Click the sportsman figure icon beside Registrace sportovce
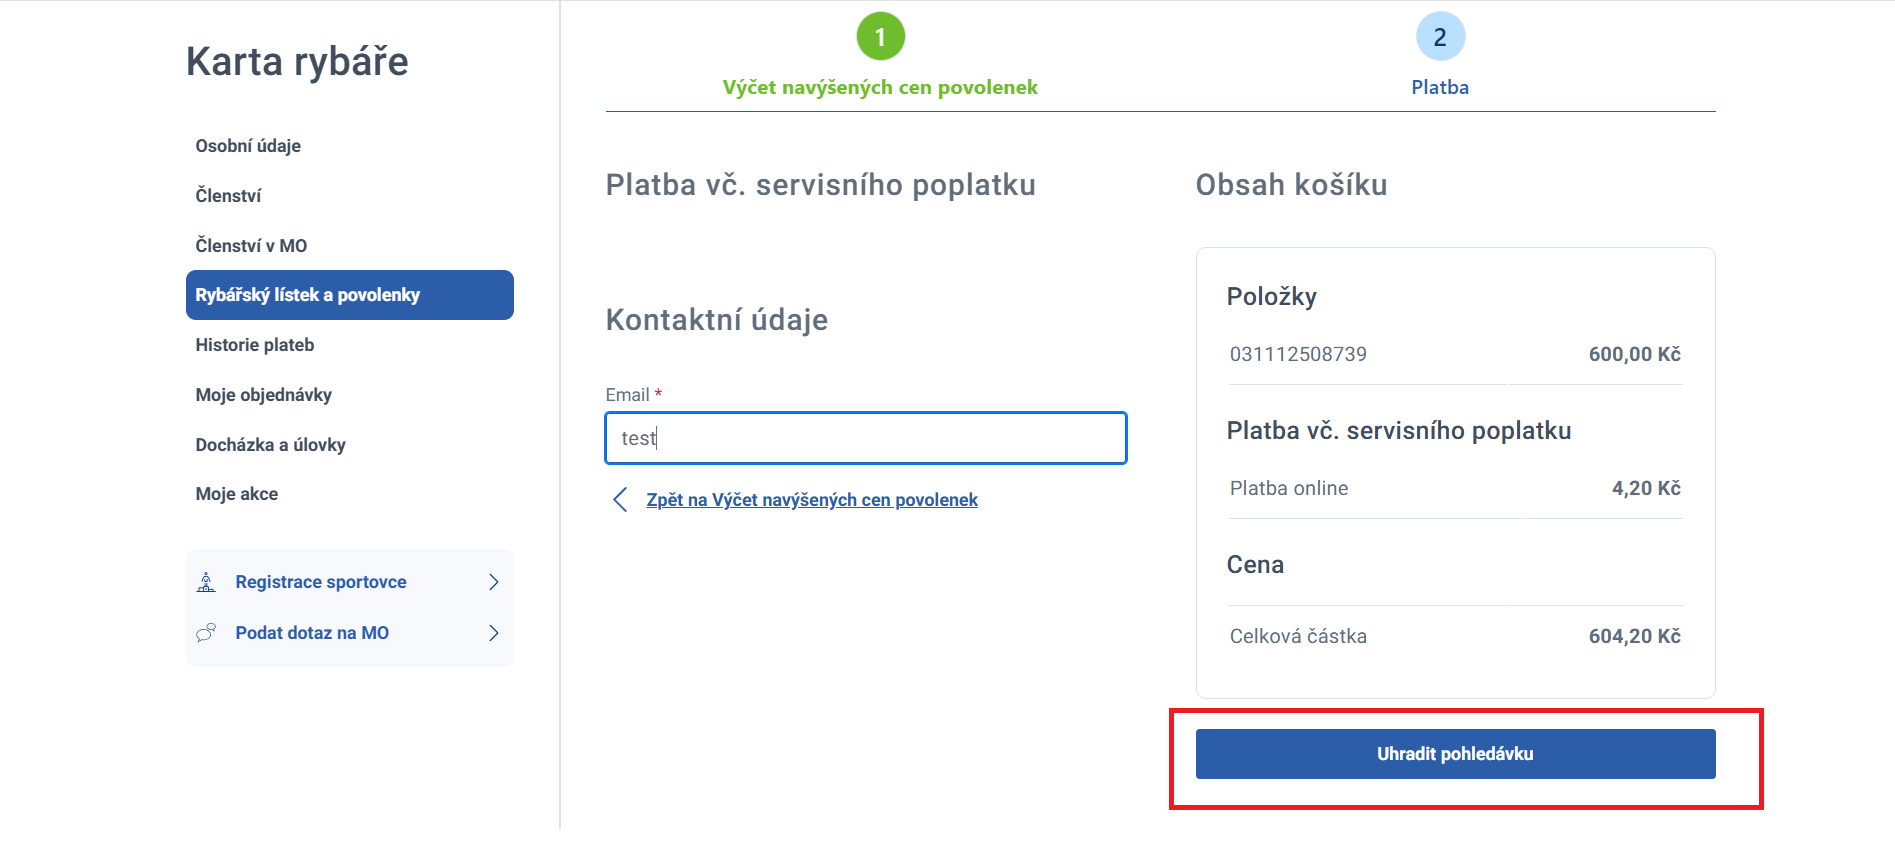The image size is (1895, 864). tap(207, 581)
